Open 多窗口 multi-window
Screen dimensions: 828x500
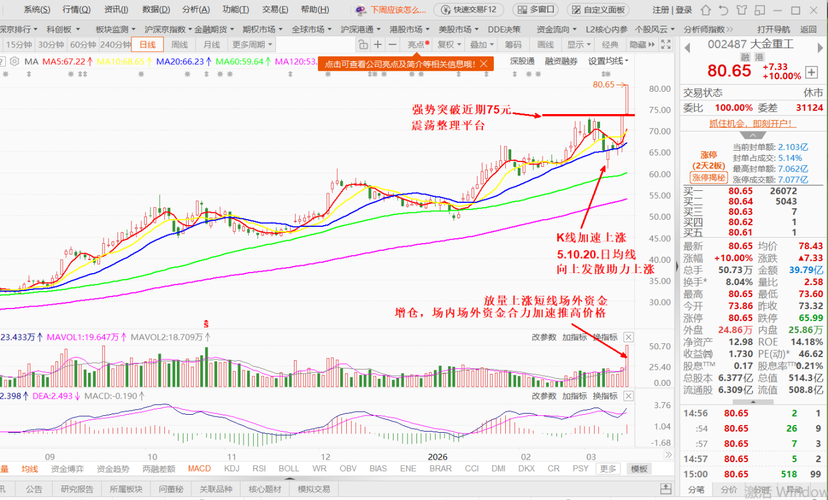pyautogui.click(x=536, y=10)
